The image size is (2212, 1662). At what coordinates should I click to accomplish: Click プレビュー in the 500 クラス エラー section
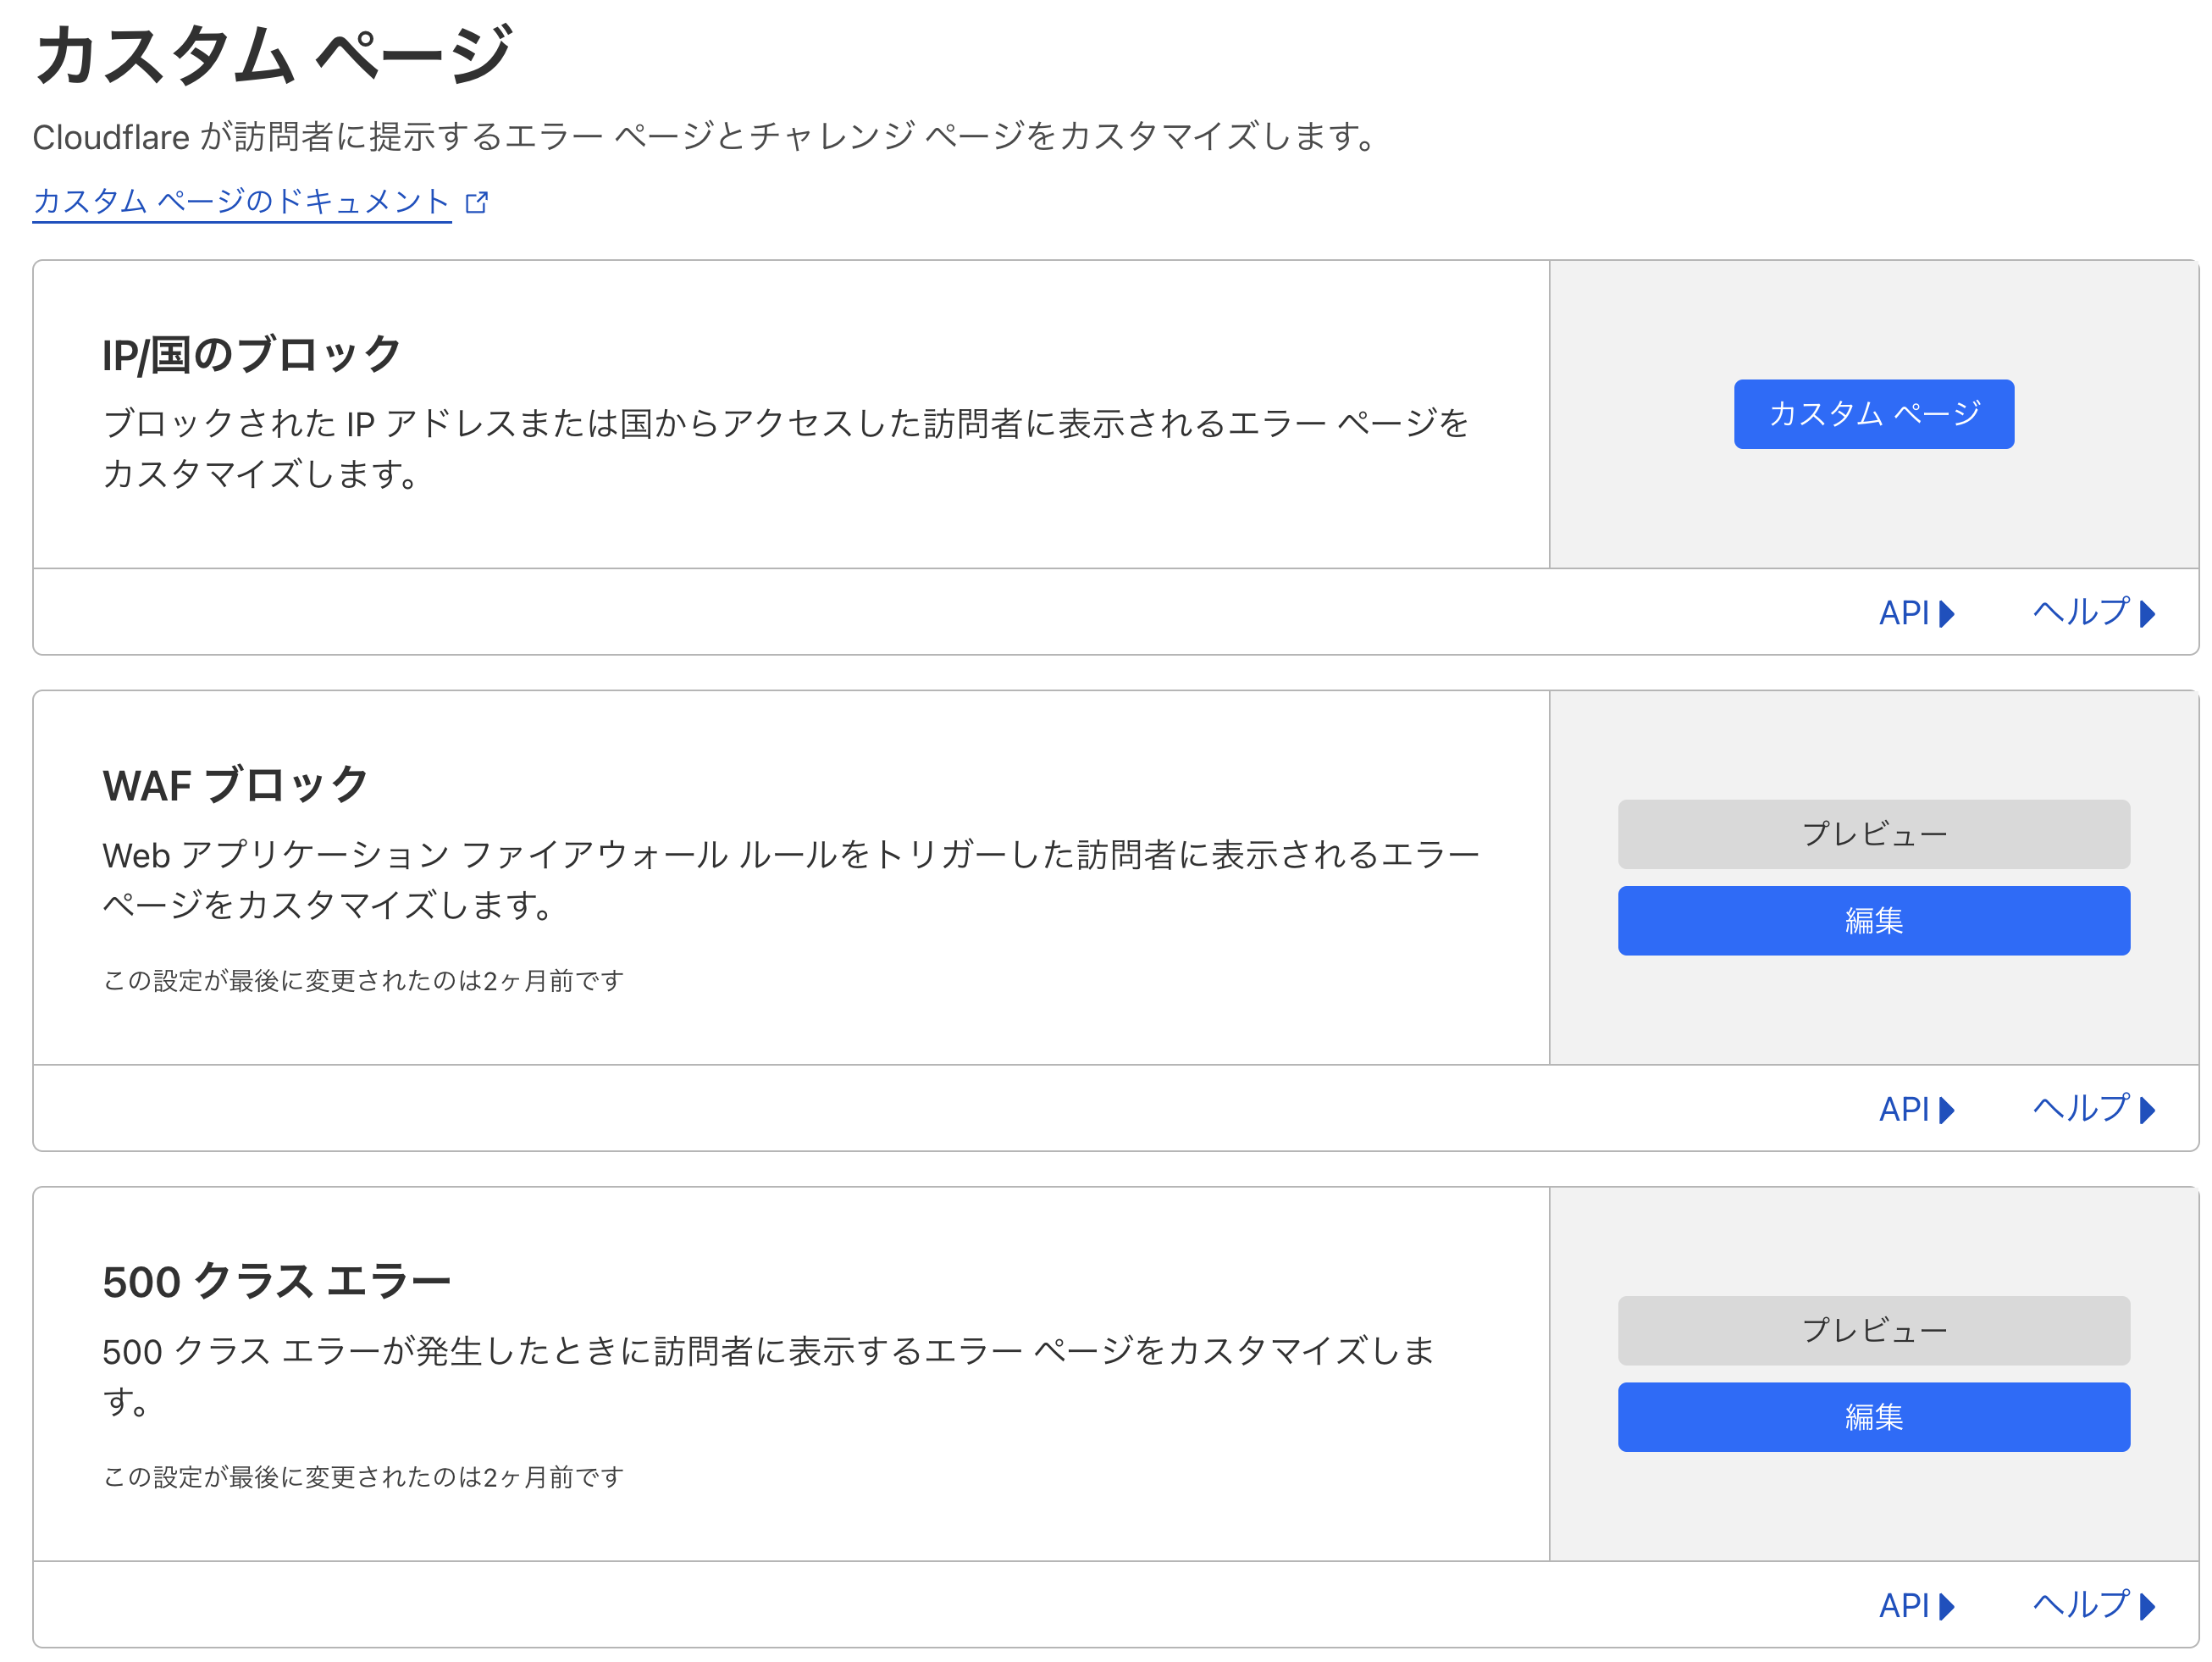click(1873, 1330)
